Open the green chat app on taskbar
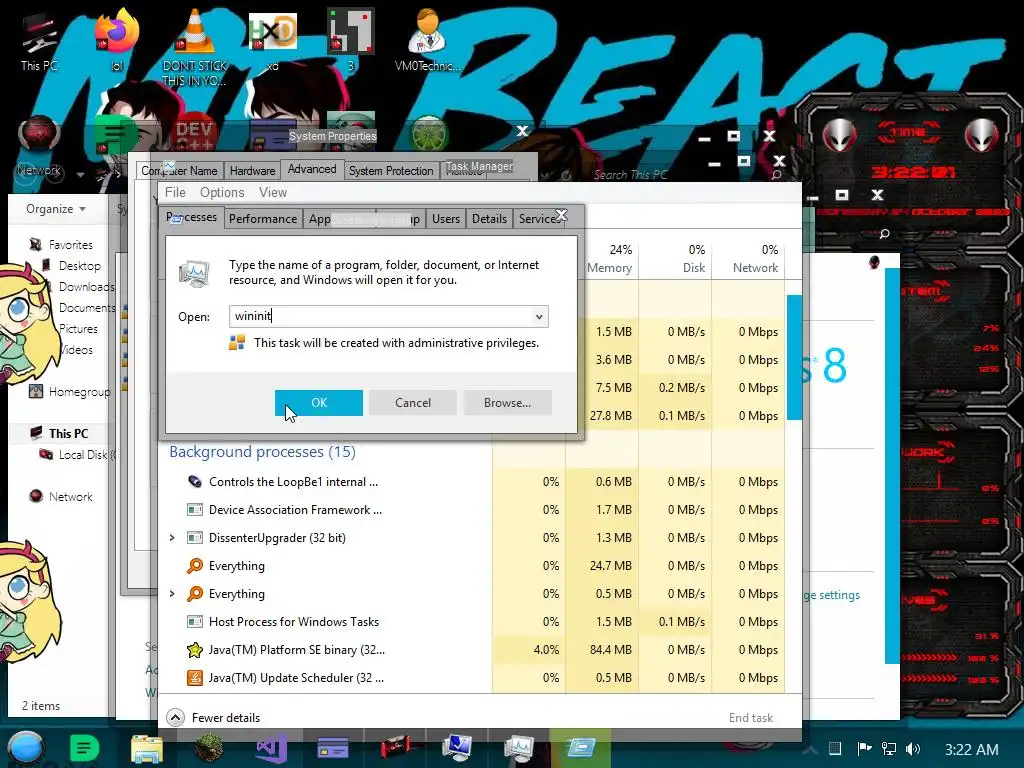The image size is (1024, 768). coord(84,748)
